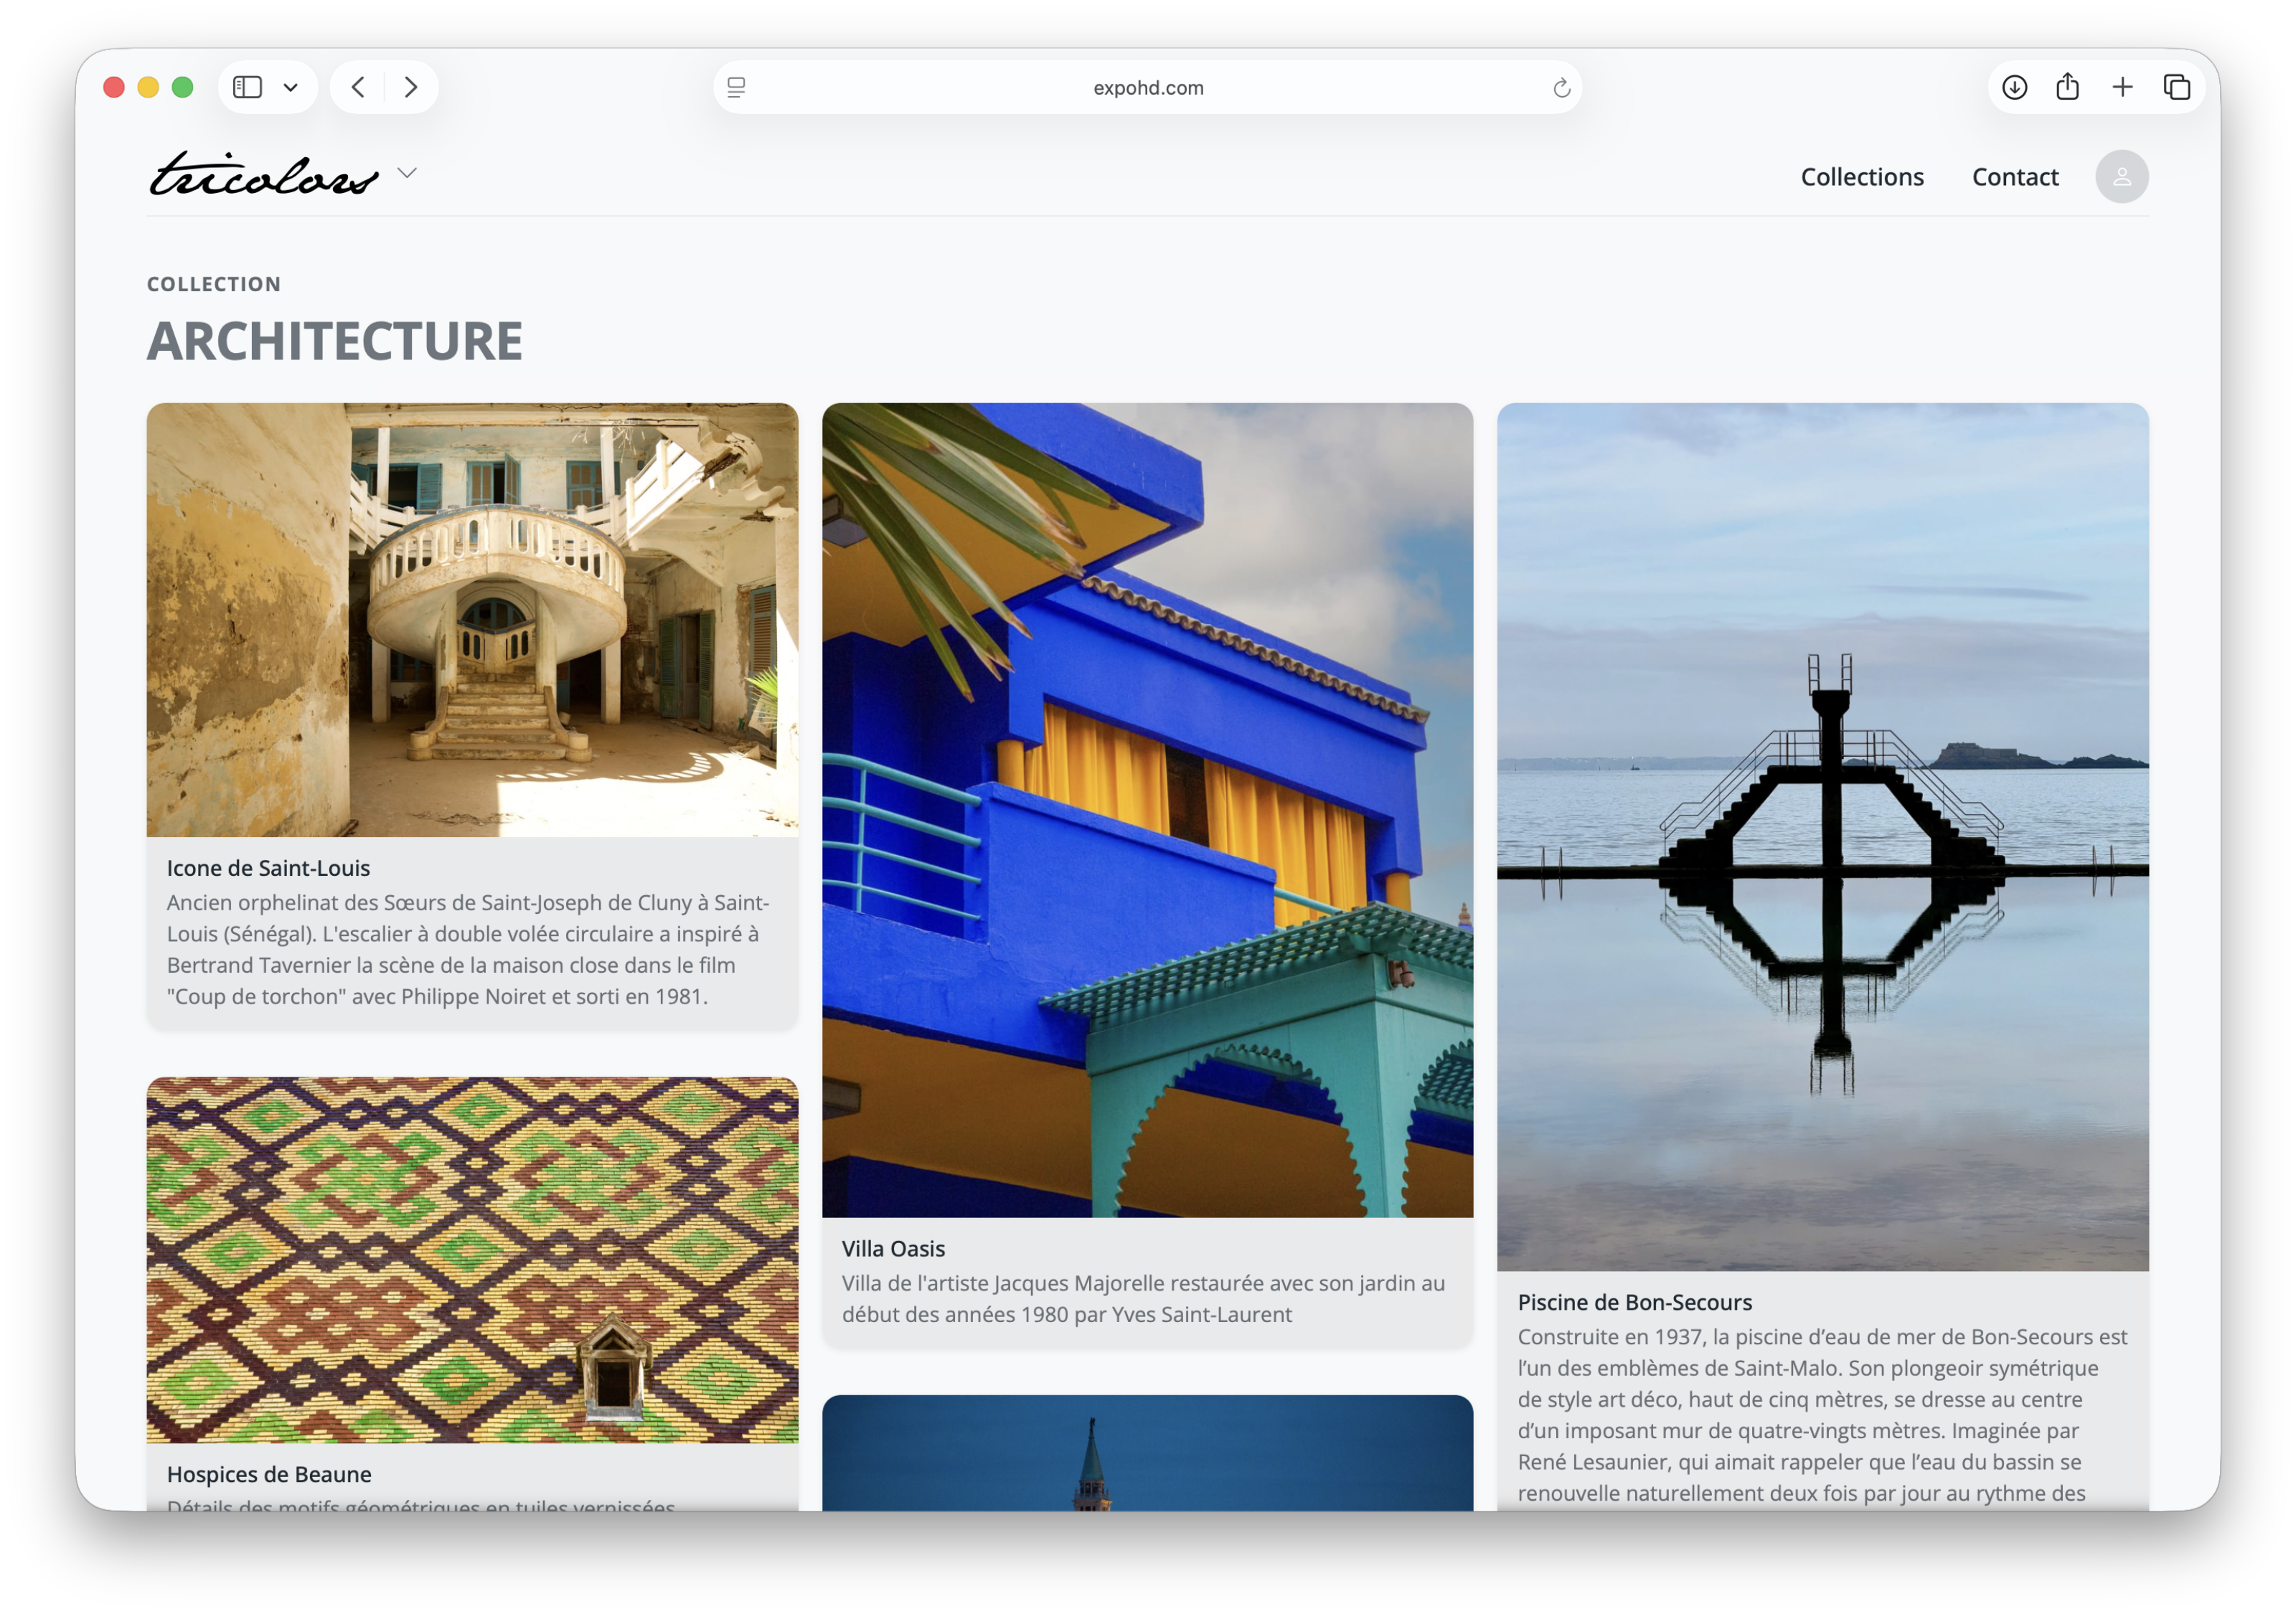Reload the expohd.com page
This screenshot has height=1614, width=2296.
[x=1561, y=88]
